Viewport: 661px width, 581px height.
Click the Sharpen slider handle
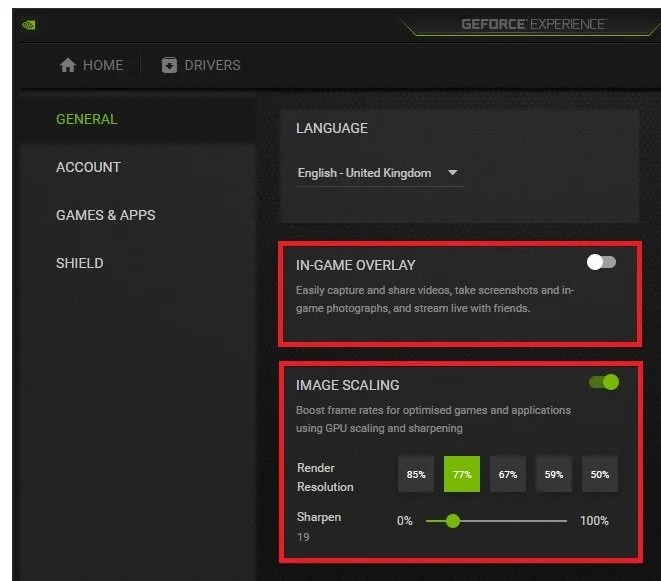pos(453,521)
